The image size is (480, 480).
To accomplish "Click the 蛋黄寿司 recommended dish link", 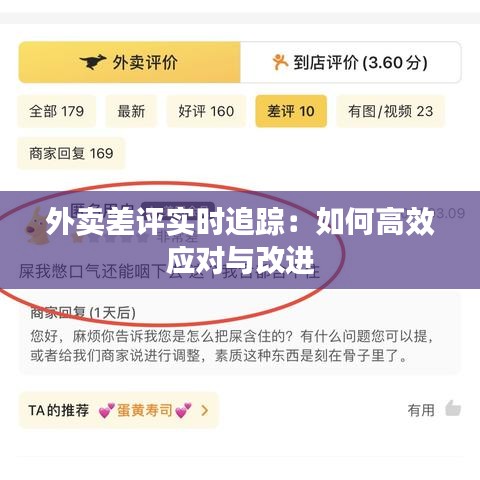I will click(x=144, y=410).
